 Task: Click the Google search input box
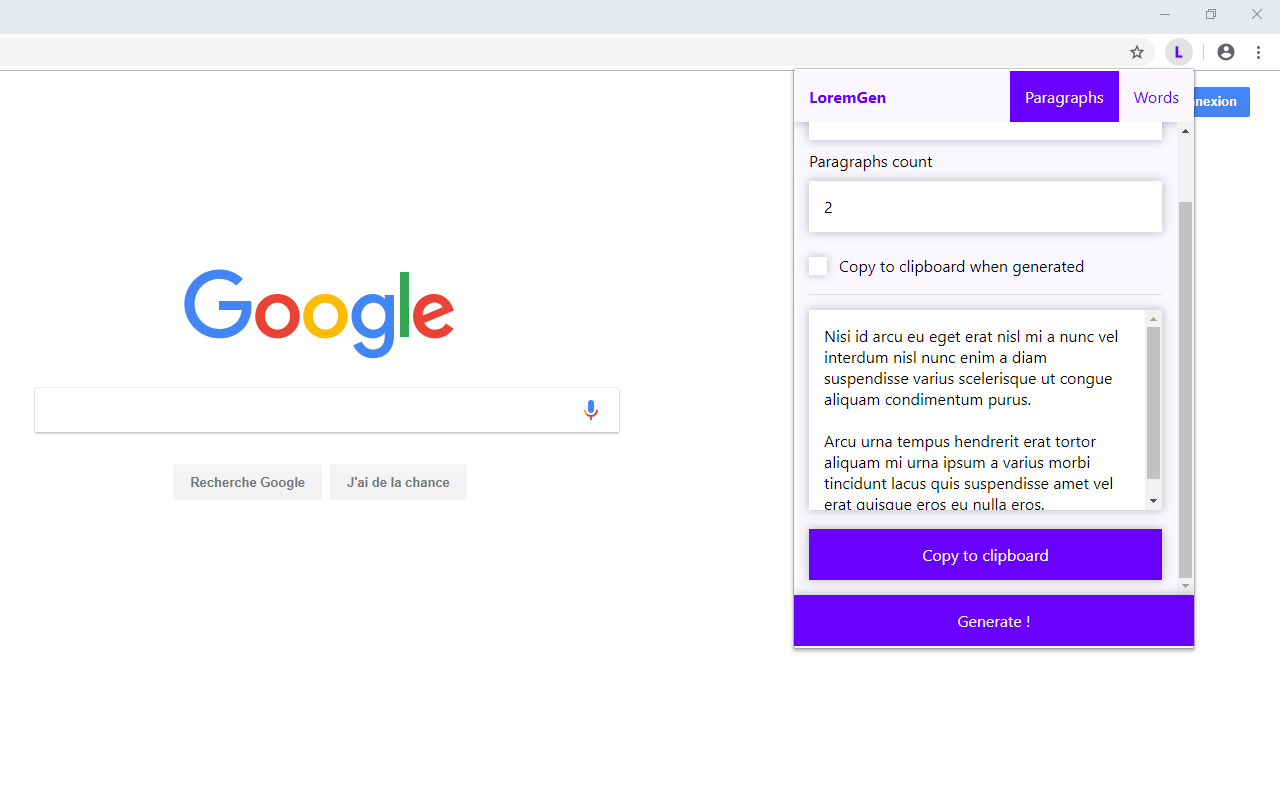(327, 410)
